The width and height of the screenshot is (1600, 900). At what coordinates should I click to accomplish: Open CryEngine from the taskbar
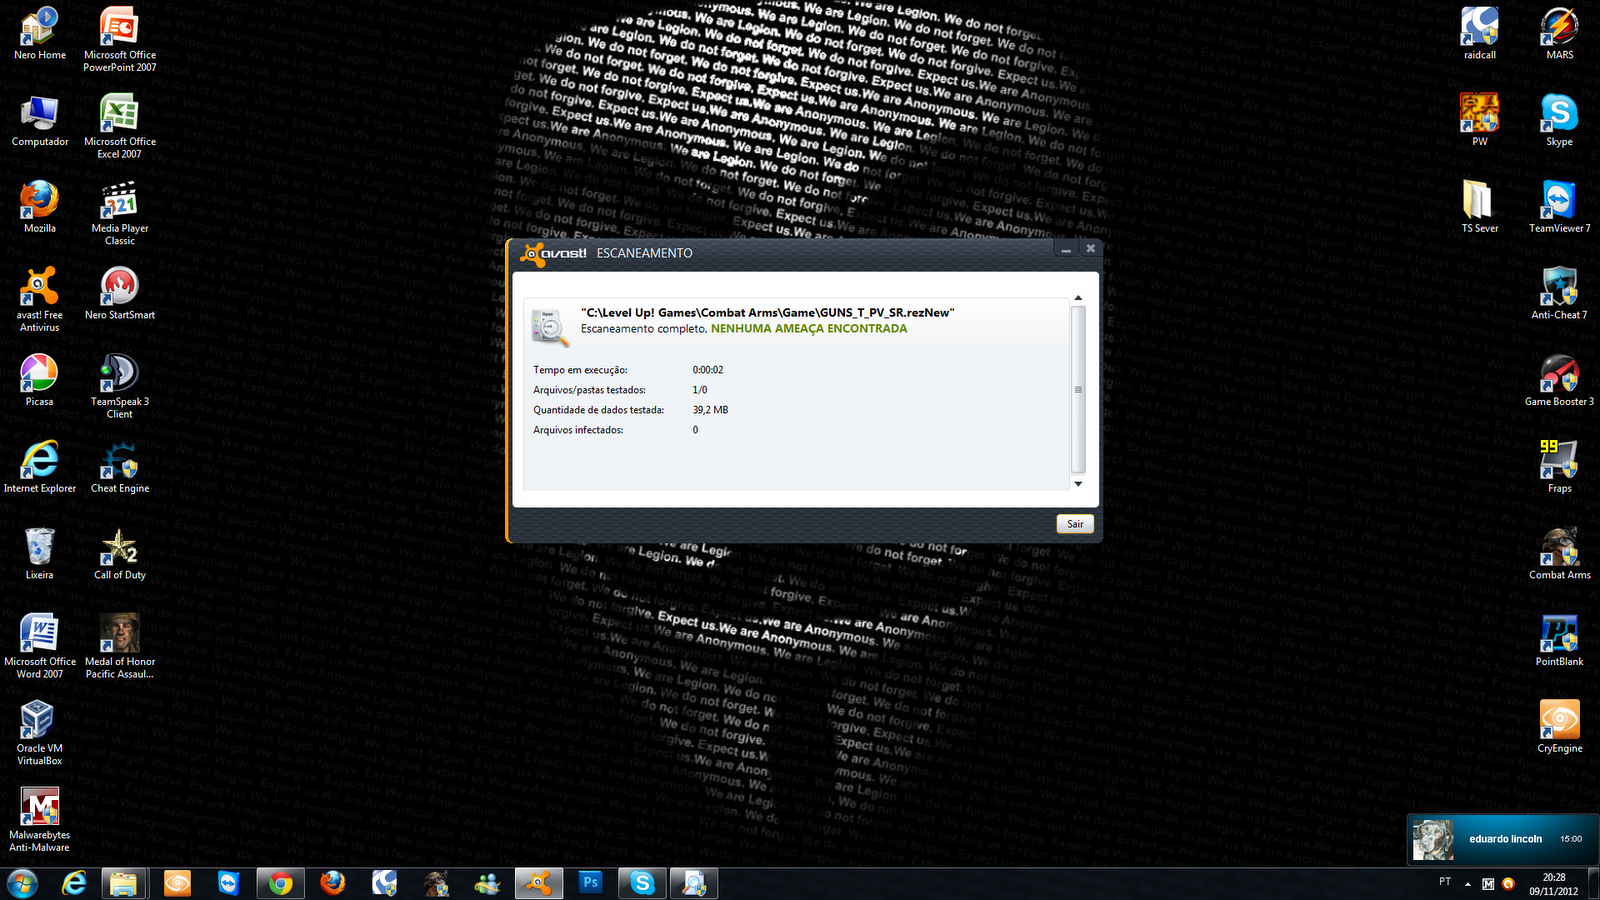[177, 883]
